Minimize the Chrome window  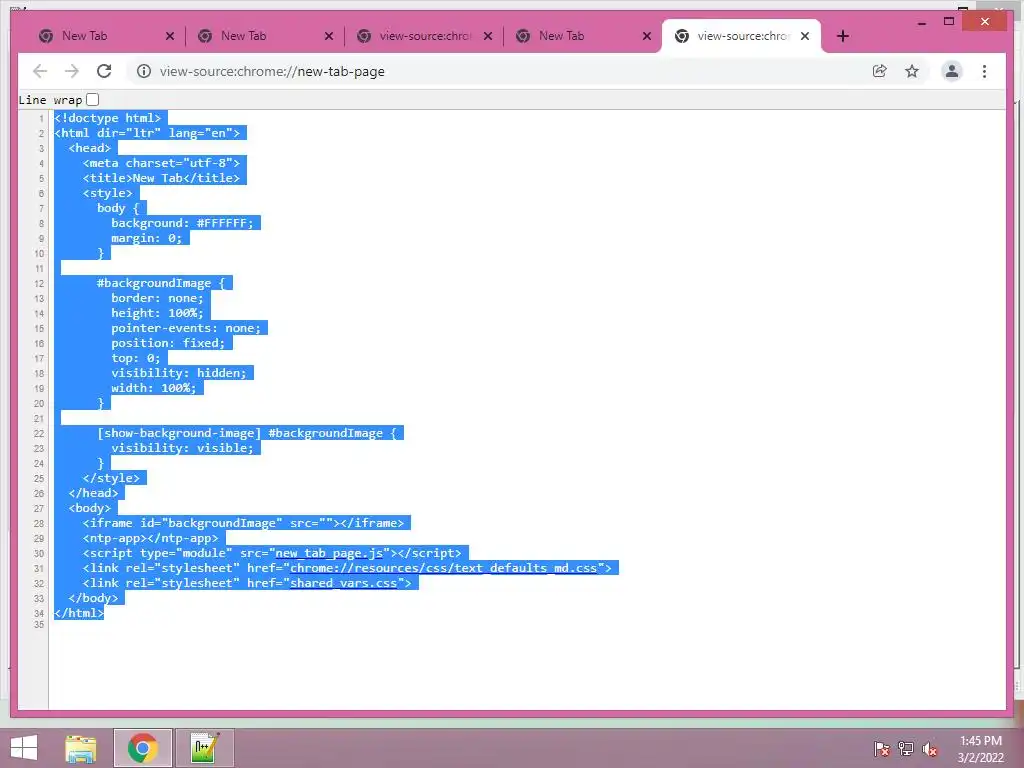click(921, 22)
